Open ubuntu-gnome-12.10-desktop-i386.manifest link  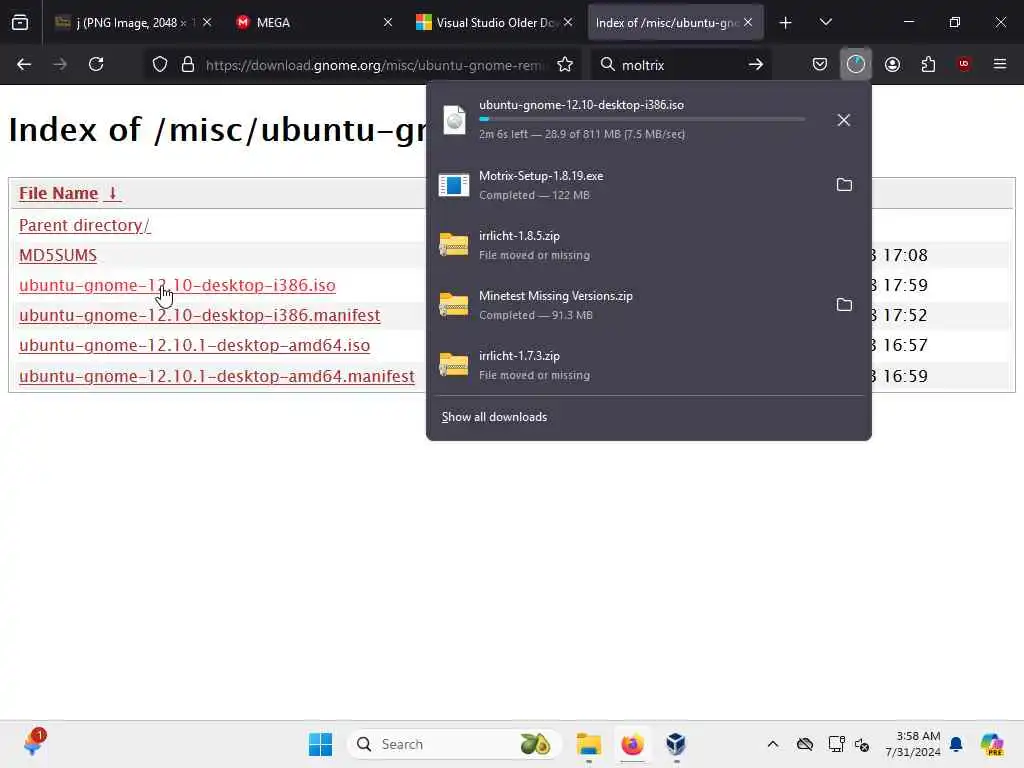pos(199,315)
